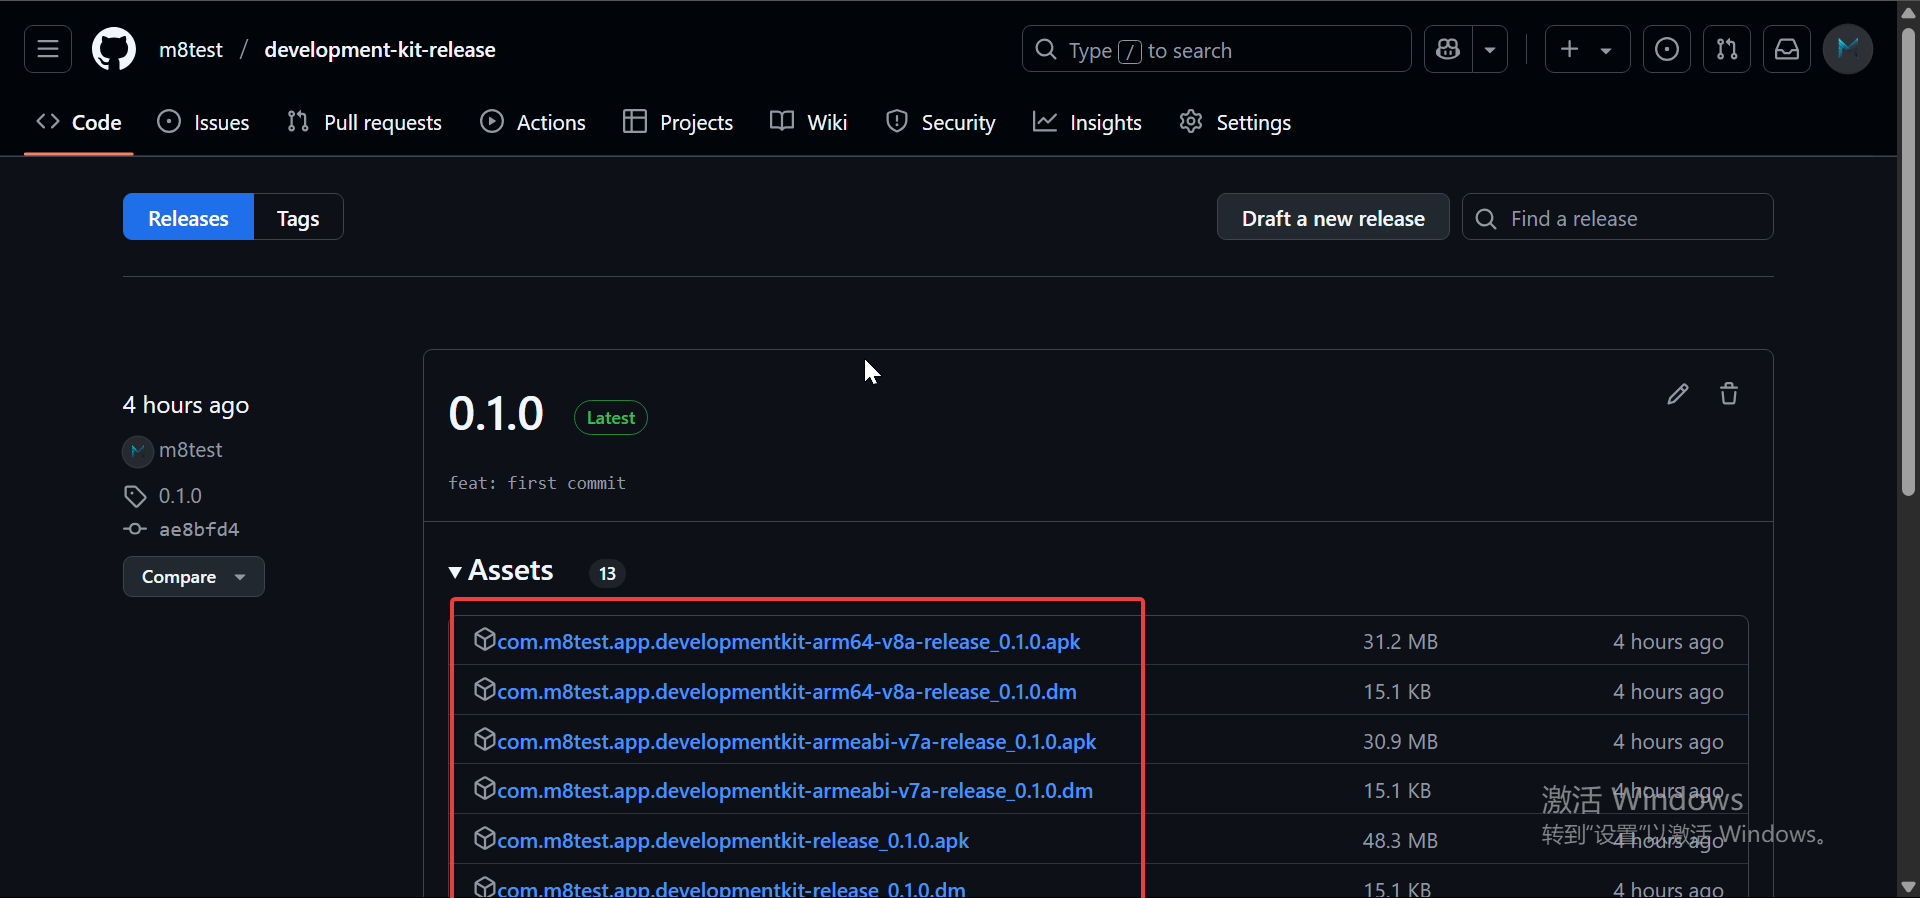Viewport: 1920px width, 898px height.
Task: Open the pull requests icon in header
Action: coord(1727,49)
